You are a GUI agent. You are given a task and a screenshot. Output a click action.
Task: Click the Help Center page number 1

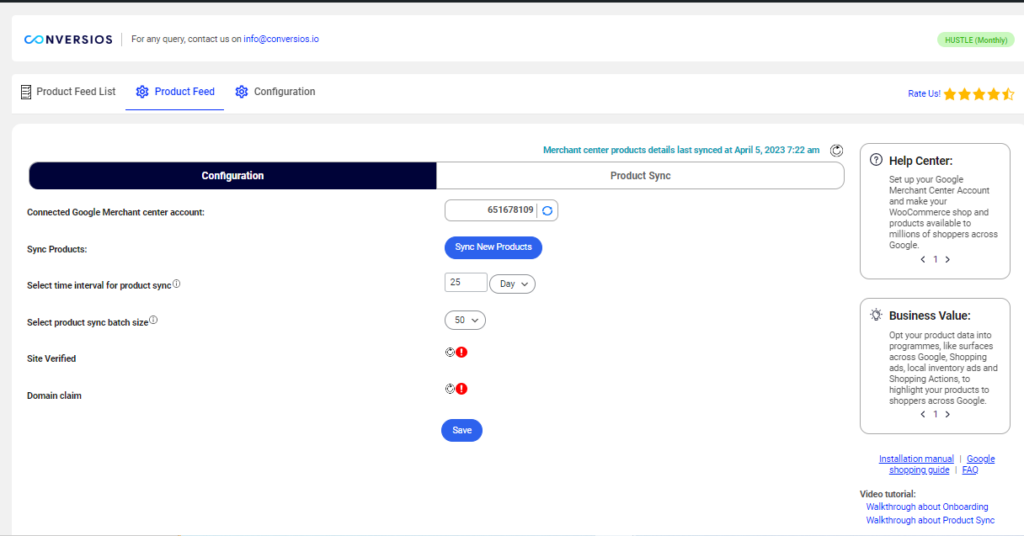pos(935,260)
